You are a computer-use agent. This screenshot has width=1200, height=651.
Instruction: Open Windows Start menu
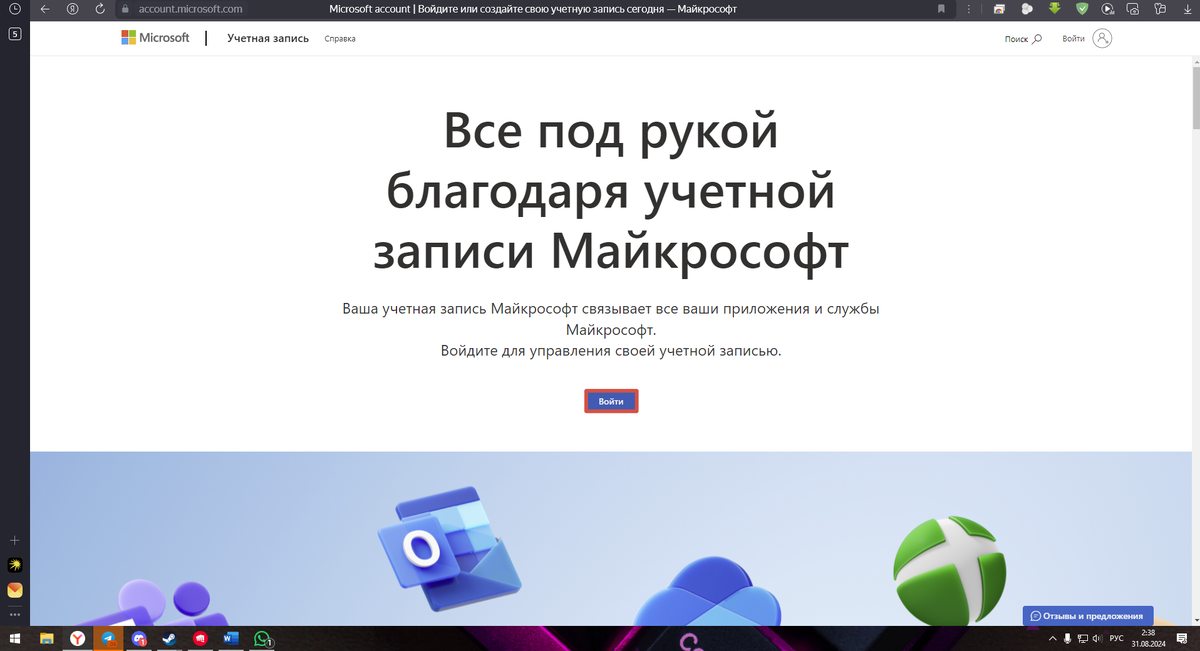(16, 638)
